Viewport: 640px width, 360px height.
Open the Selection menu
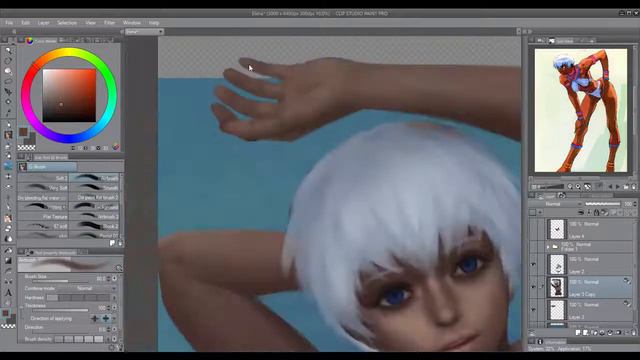coord(67,23)
